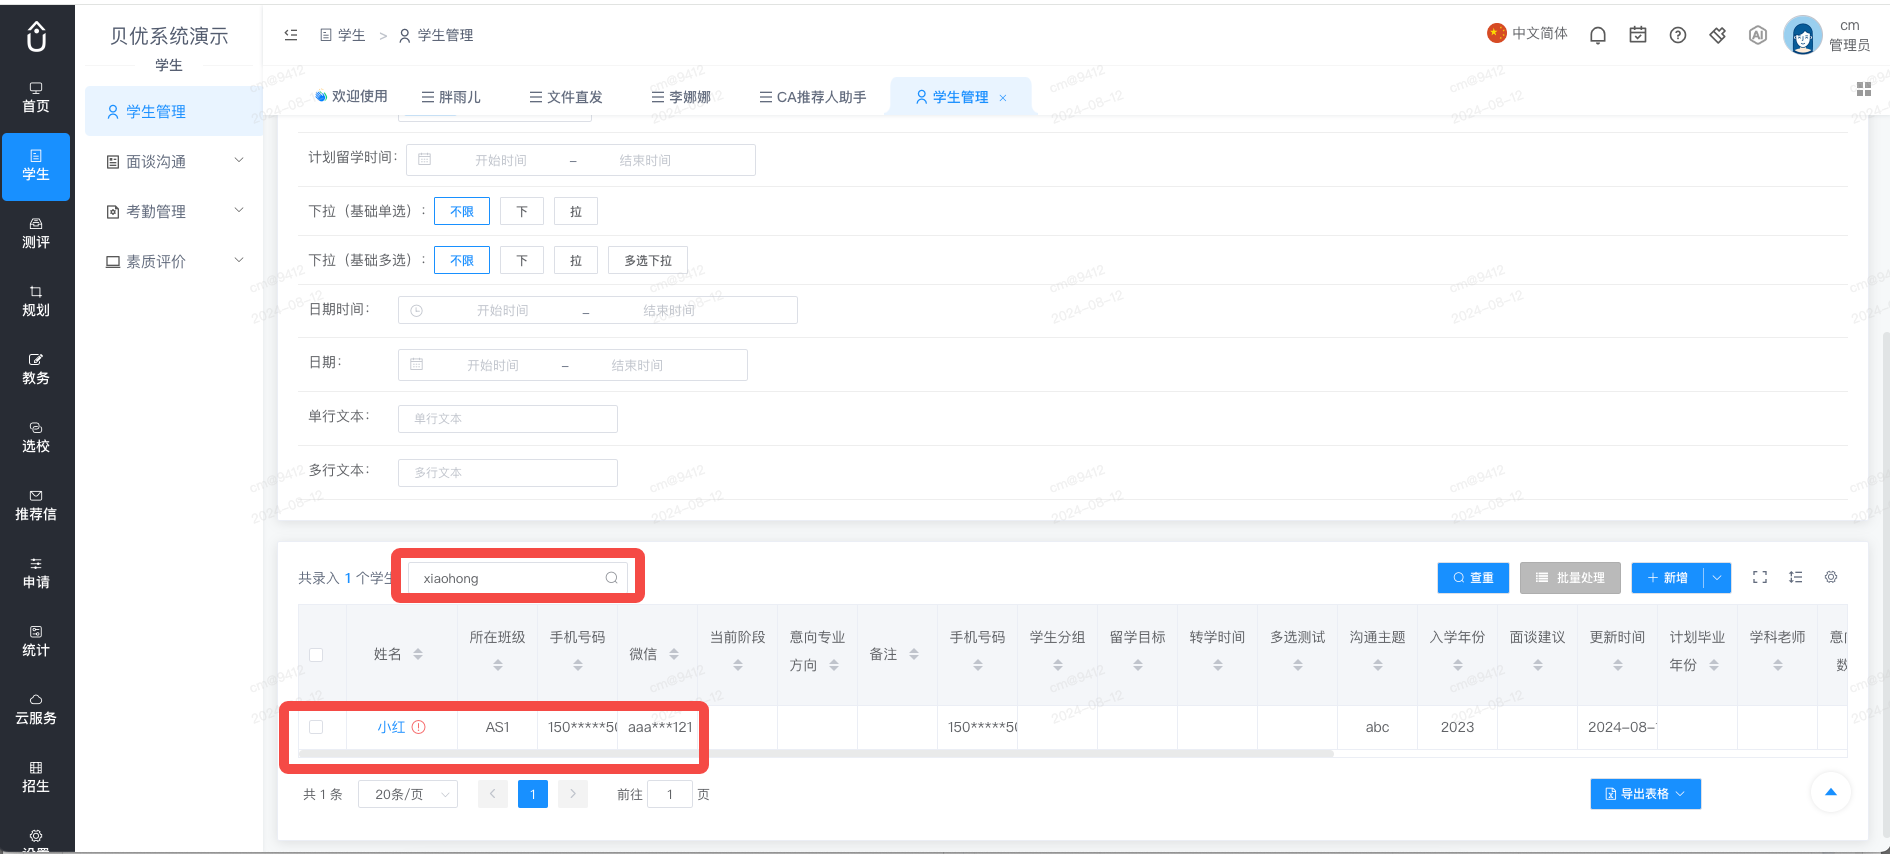Collapse the sidebar menu toggle icon
Viewport: 1890px width, 854px height.
(291, 35)
